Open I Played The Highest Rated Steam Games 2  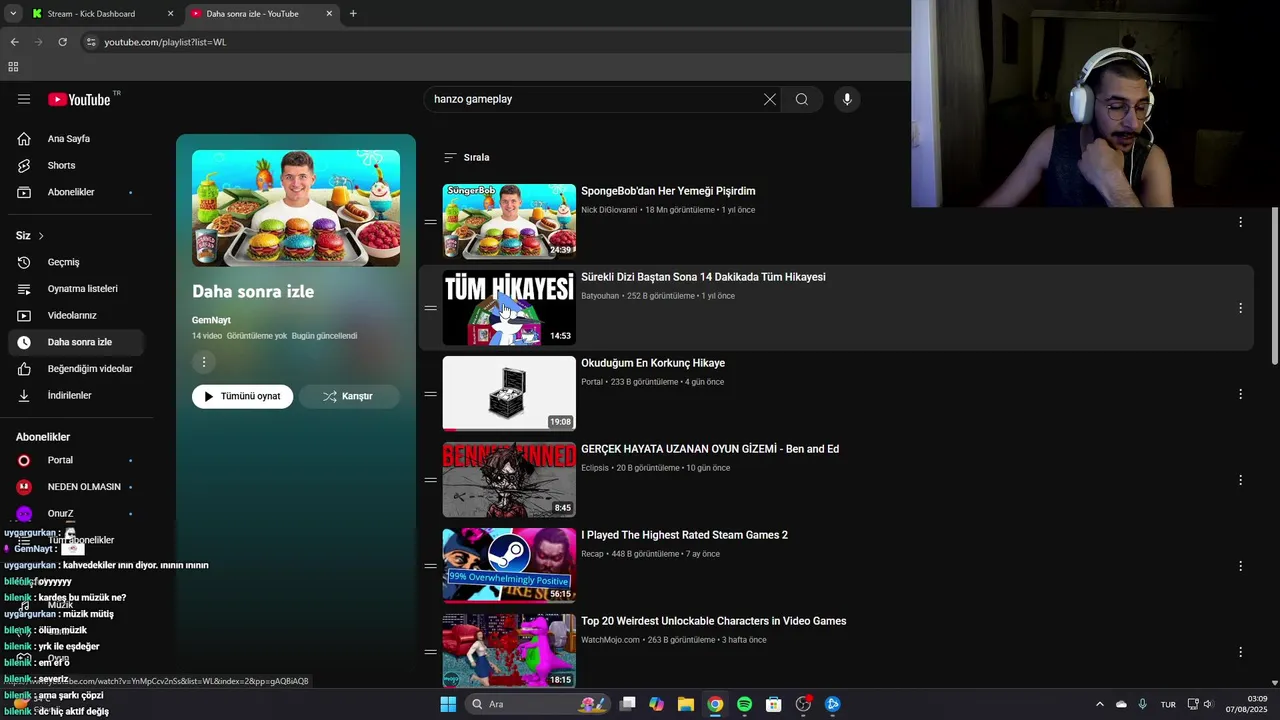(x=684, y=535)
